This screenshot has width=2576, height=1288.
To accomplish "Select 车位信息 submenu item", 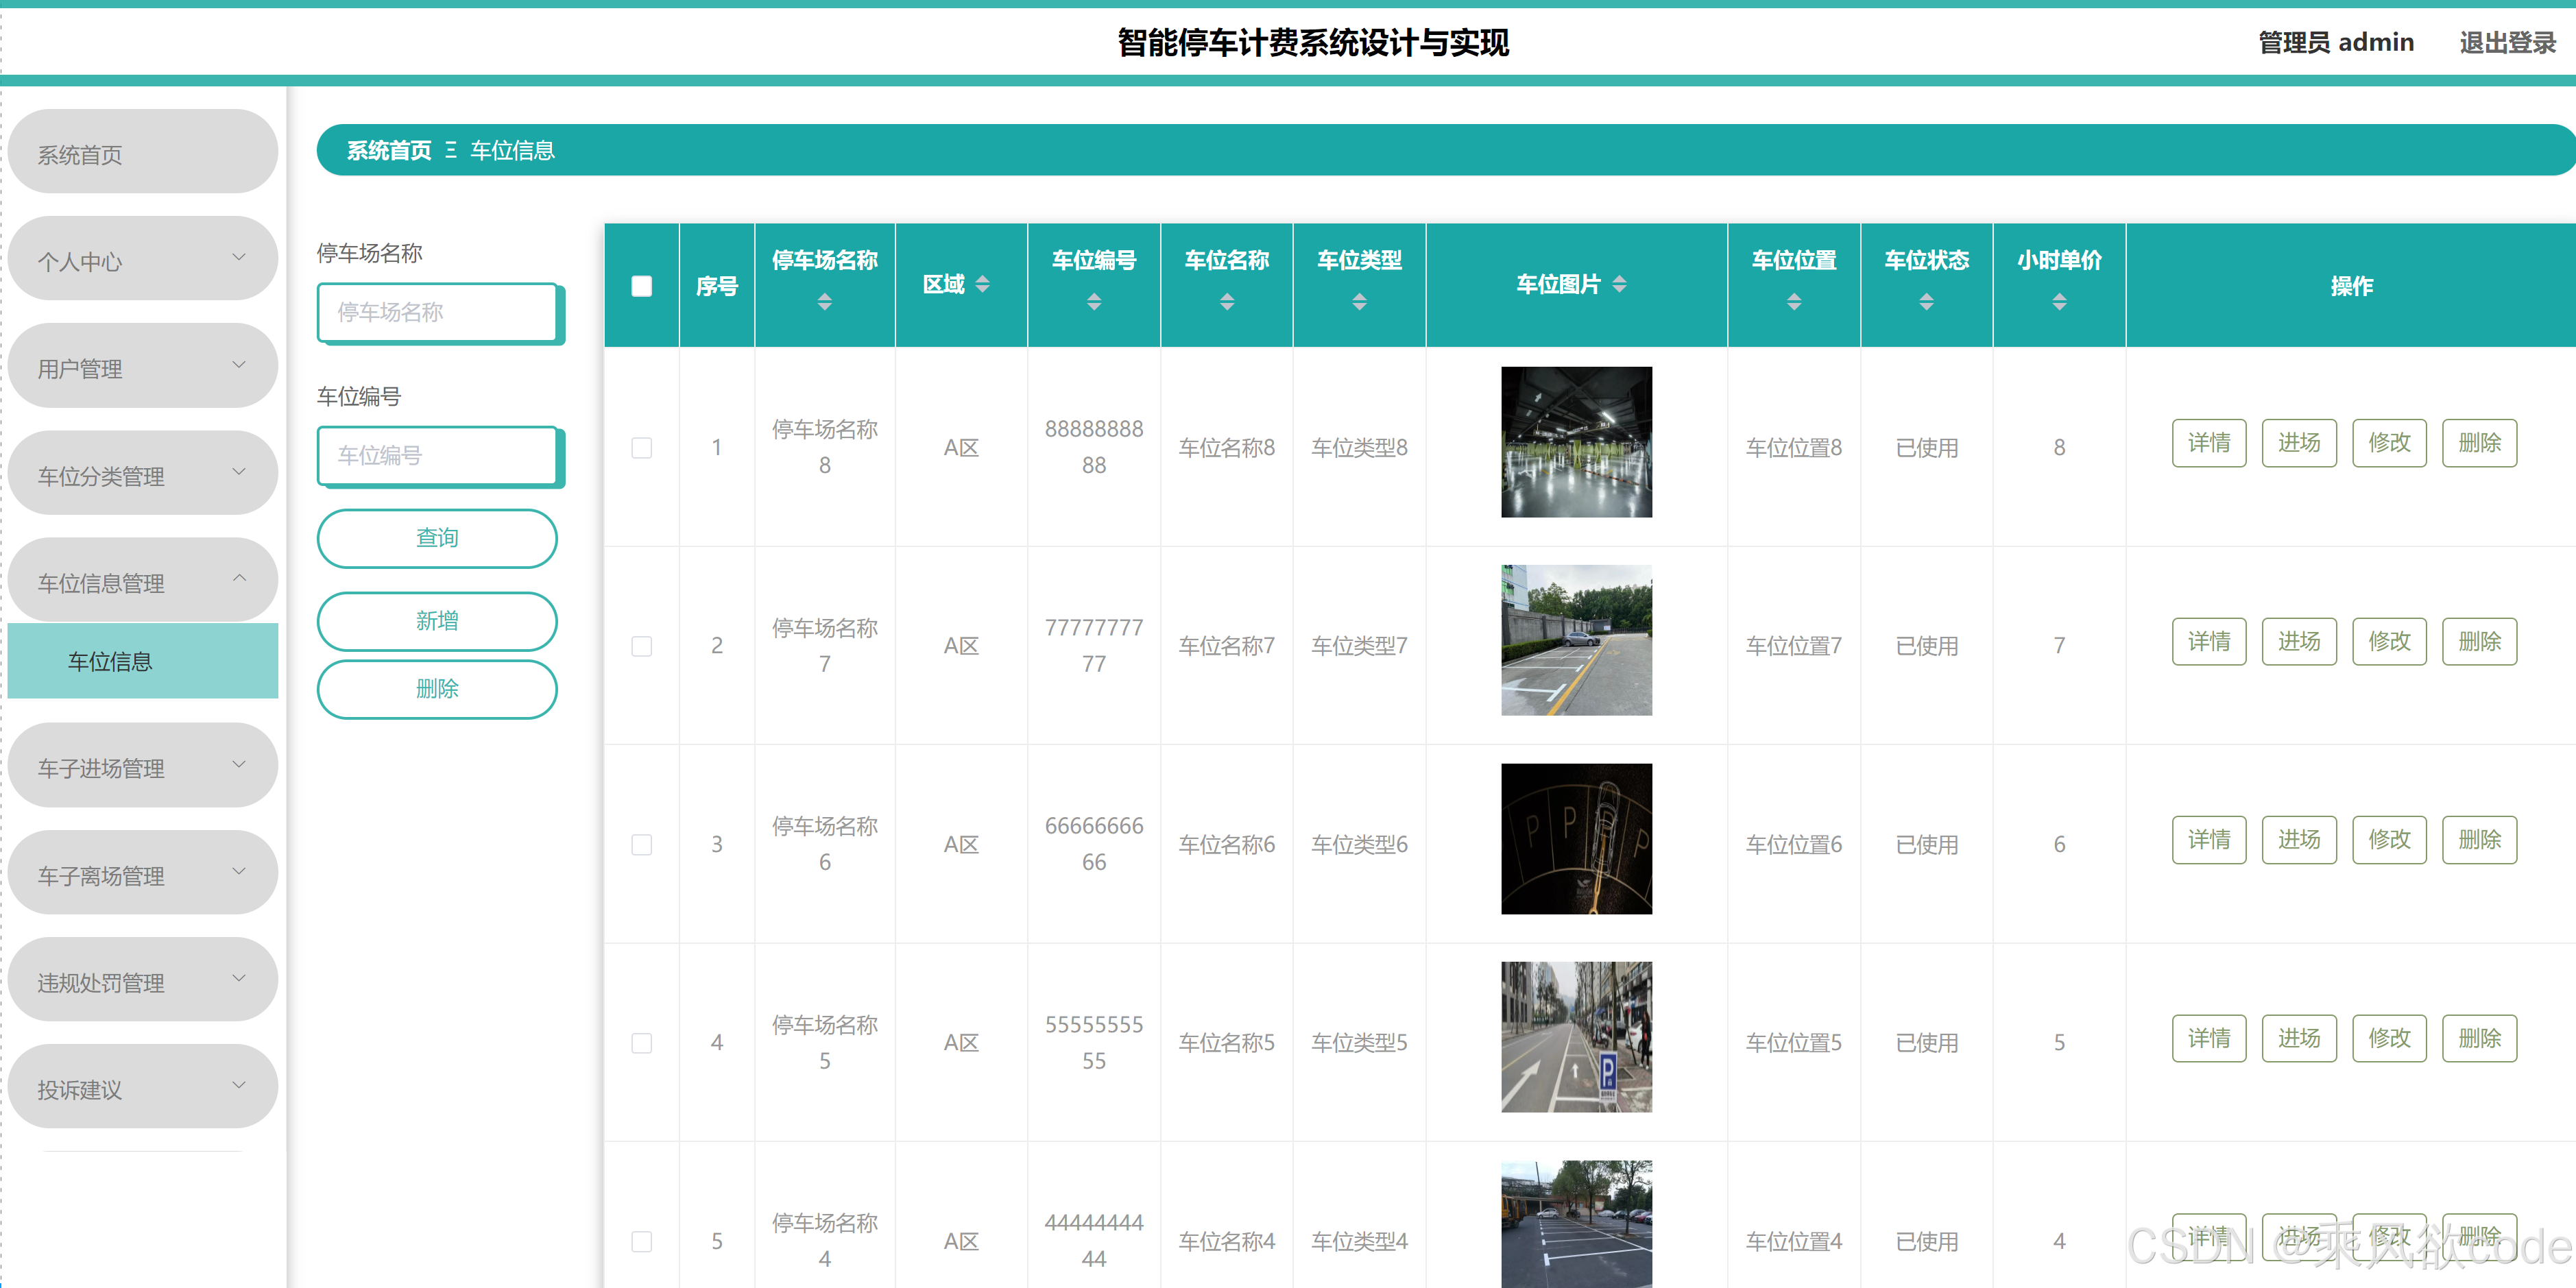I will 142,661.
